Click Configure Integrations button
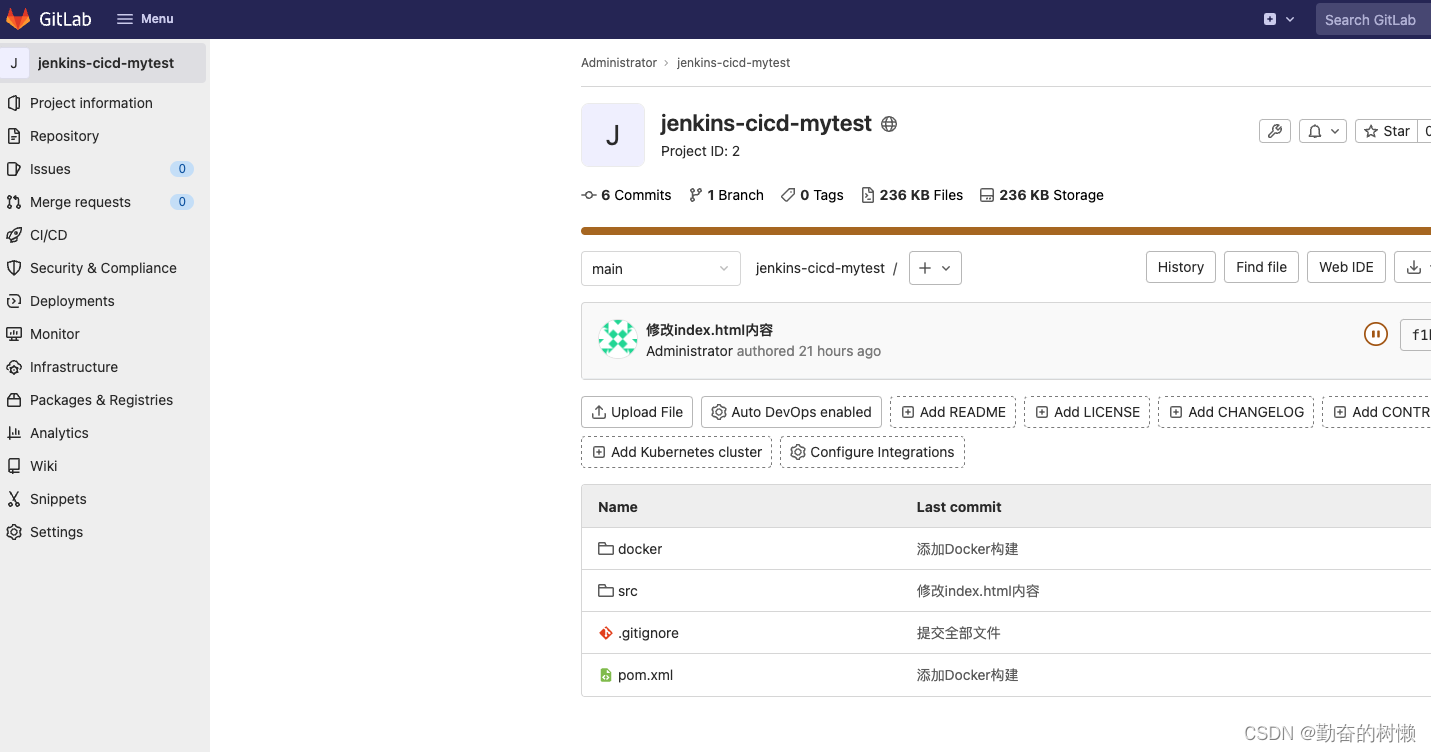1431x752 pixels. 872,452
